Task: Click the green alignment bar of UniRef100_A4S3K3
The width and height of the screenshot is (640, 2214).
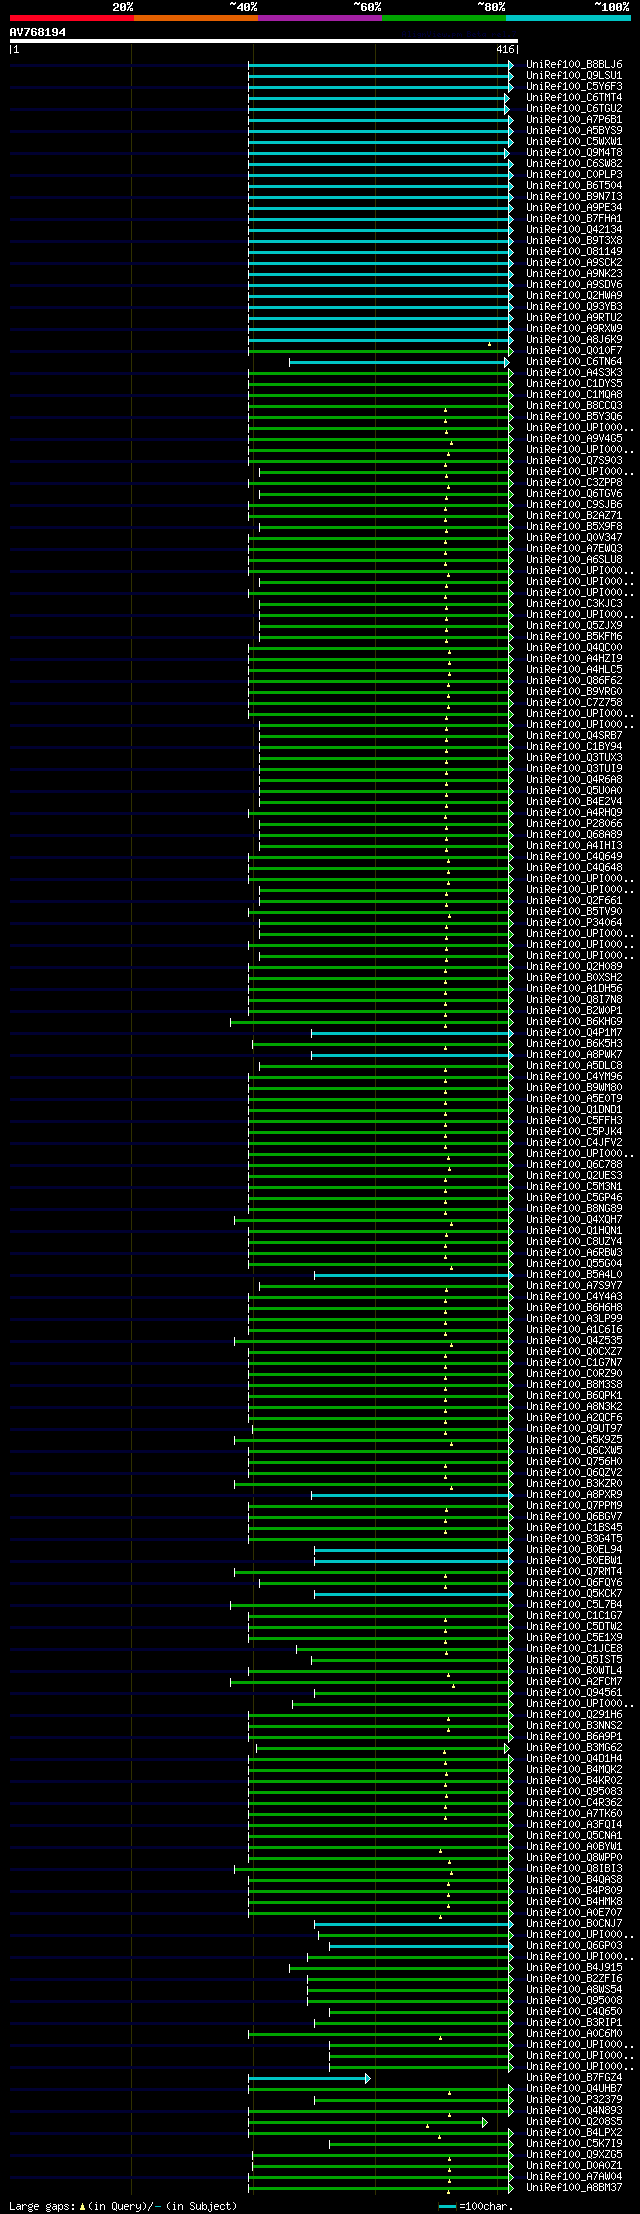Action: pos(380,372)
